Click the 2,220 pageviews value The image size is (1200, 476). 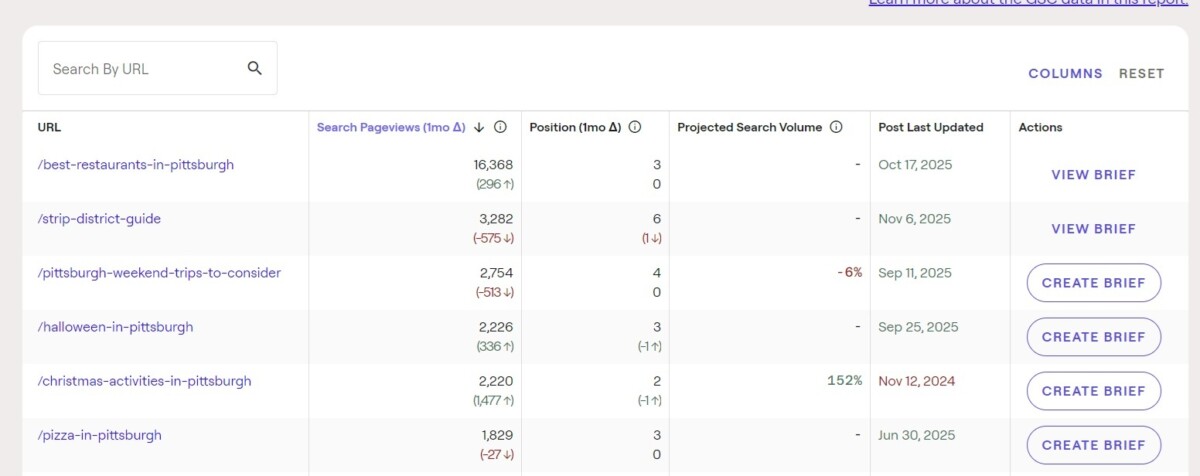(496, 381)
